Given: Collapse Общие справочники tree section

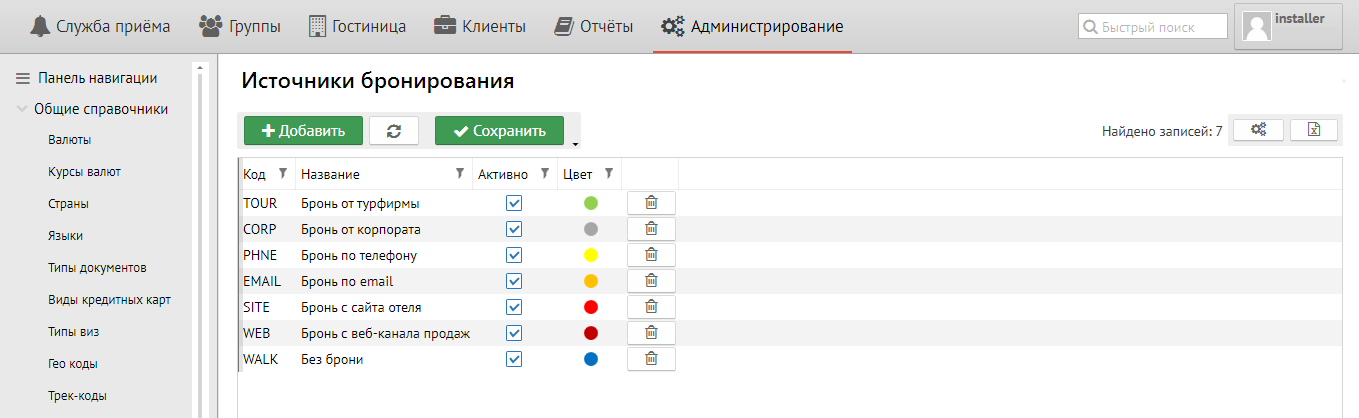Looking at the screenshot, I should click(x=22, y=110).
